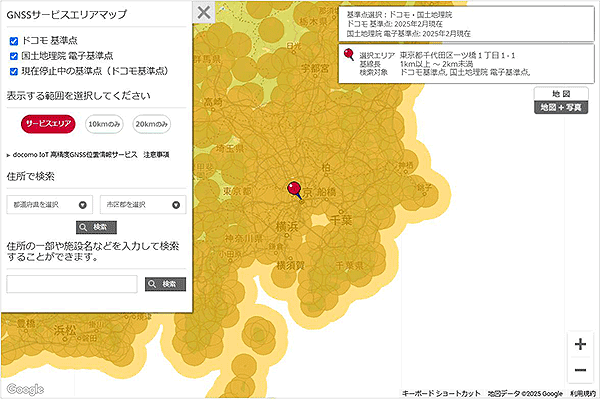Zoom out using the map minus button

(580, 370)
